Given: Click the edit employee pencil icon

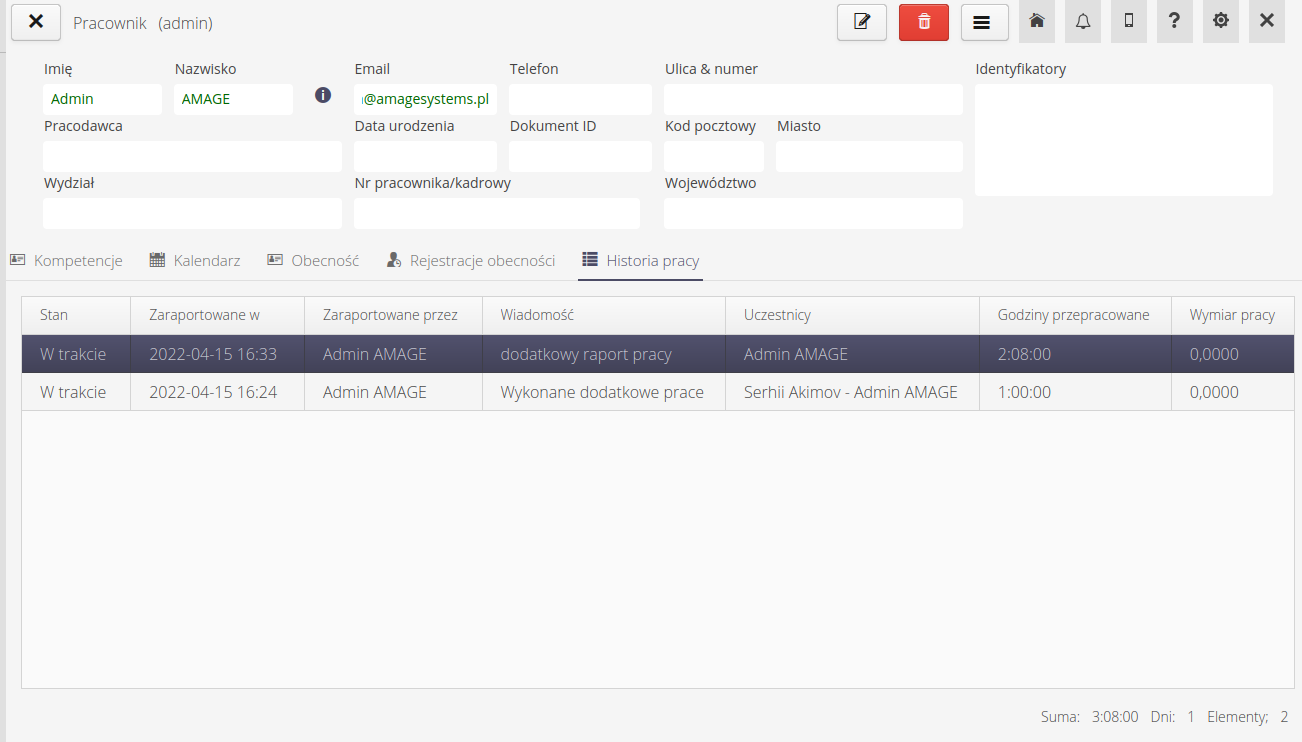Looking at the screenshot, I should click(861, 22).
